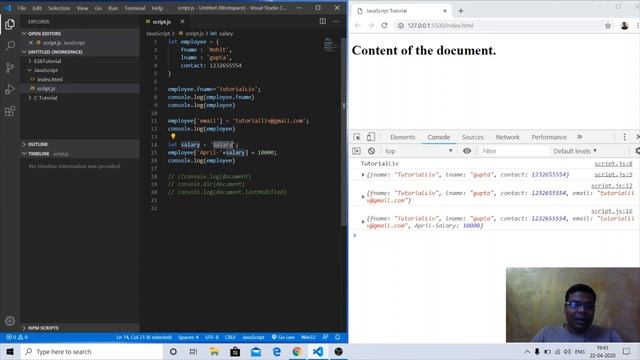The height and width of the screenshot is (360, 640).
Task: Open the DevTools customize menu
Action: [x=624, y=137]
